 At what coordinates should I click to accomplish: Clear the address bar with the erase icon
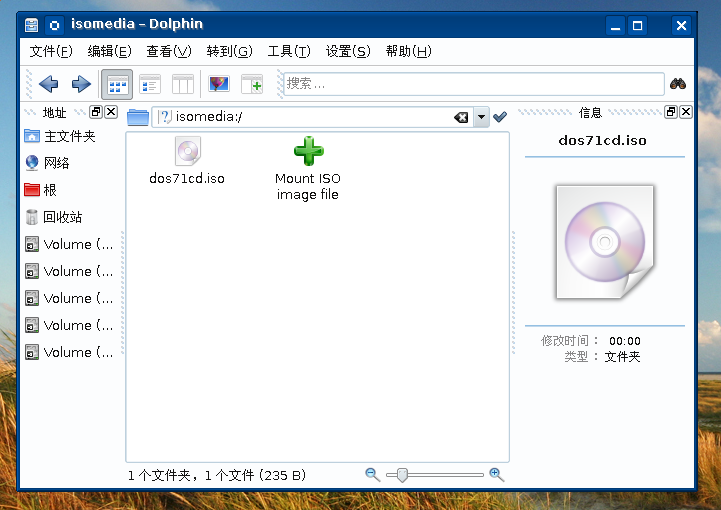coord(461,117)
